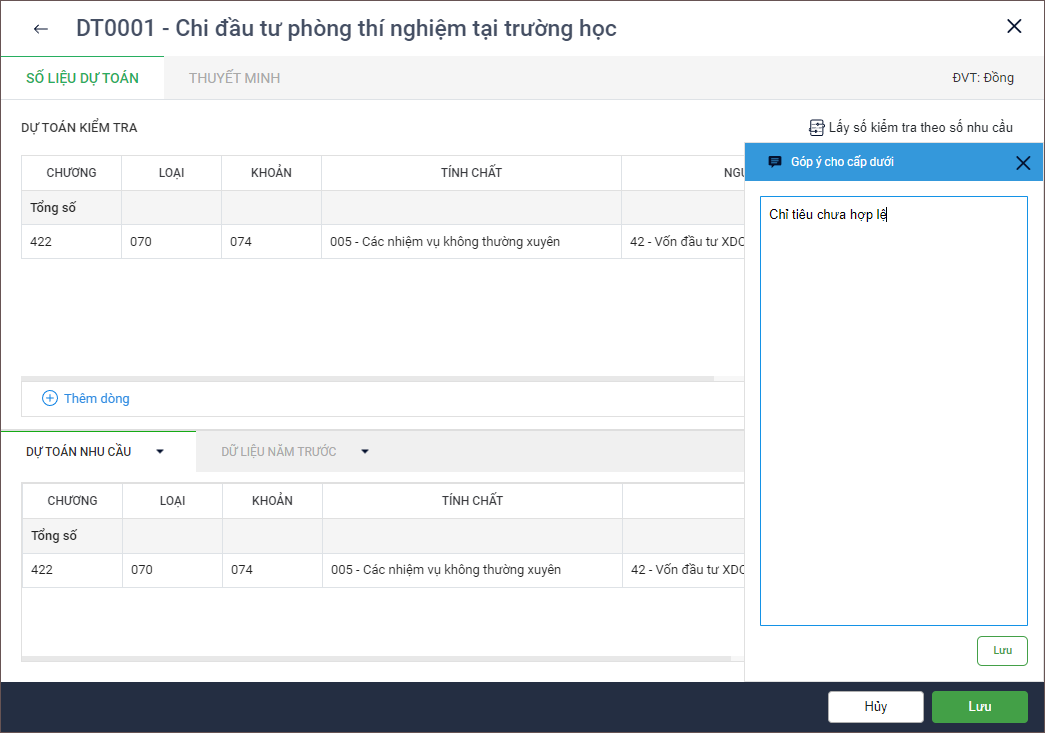
Task: Select the SỐ LIỆU DỰ TOÁN tab
Action: pos(82,78)
